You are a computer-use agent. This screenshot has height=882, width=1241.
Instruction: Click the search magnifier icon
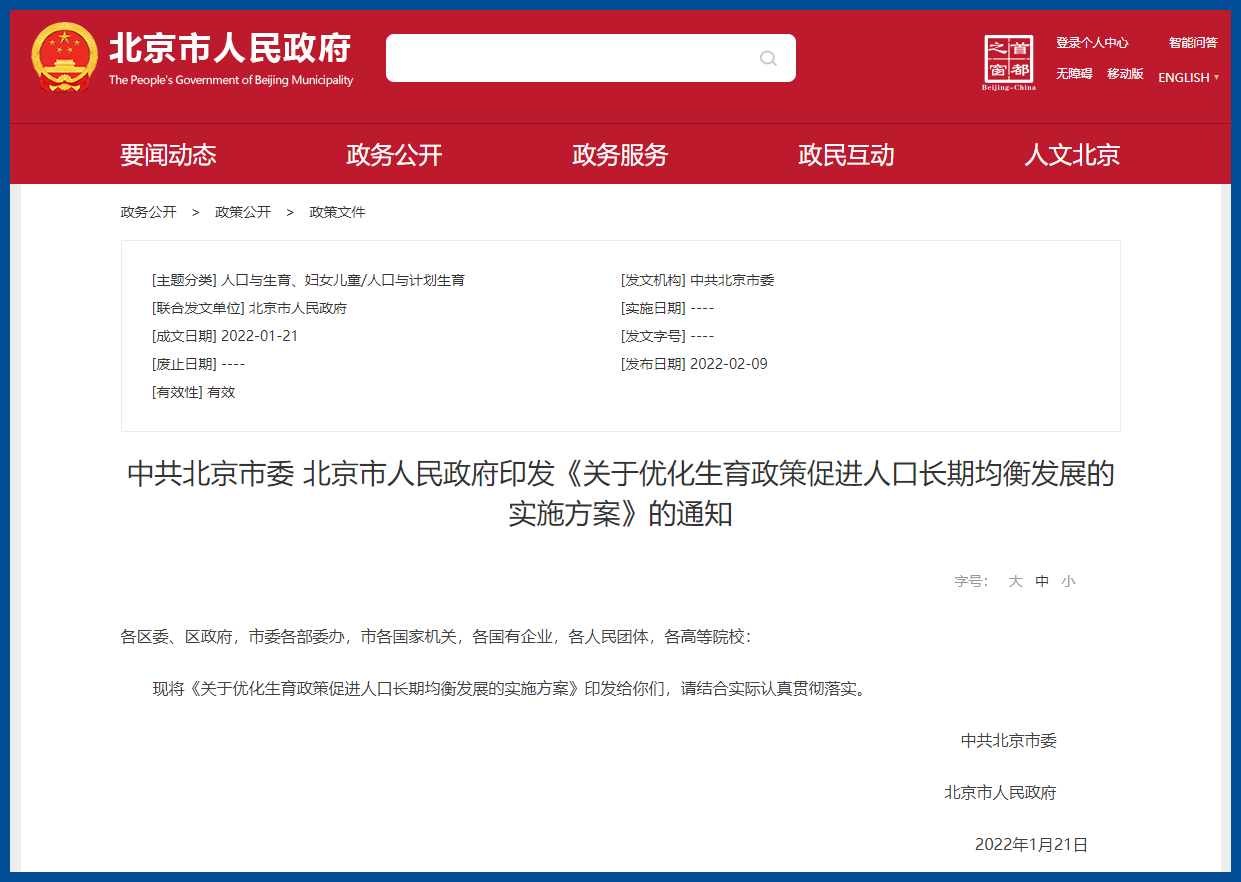click(x=768, y=58)
